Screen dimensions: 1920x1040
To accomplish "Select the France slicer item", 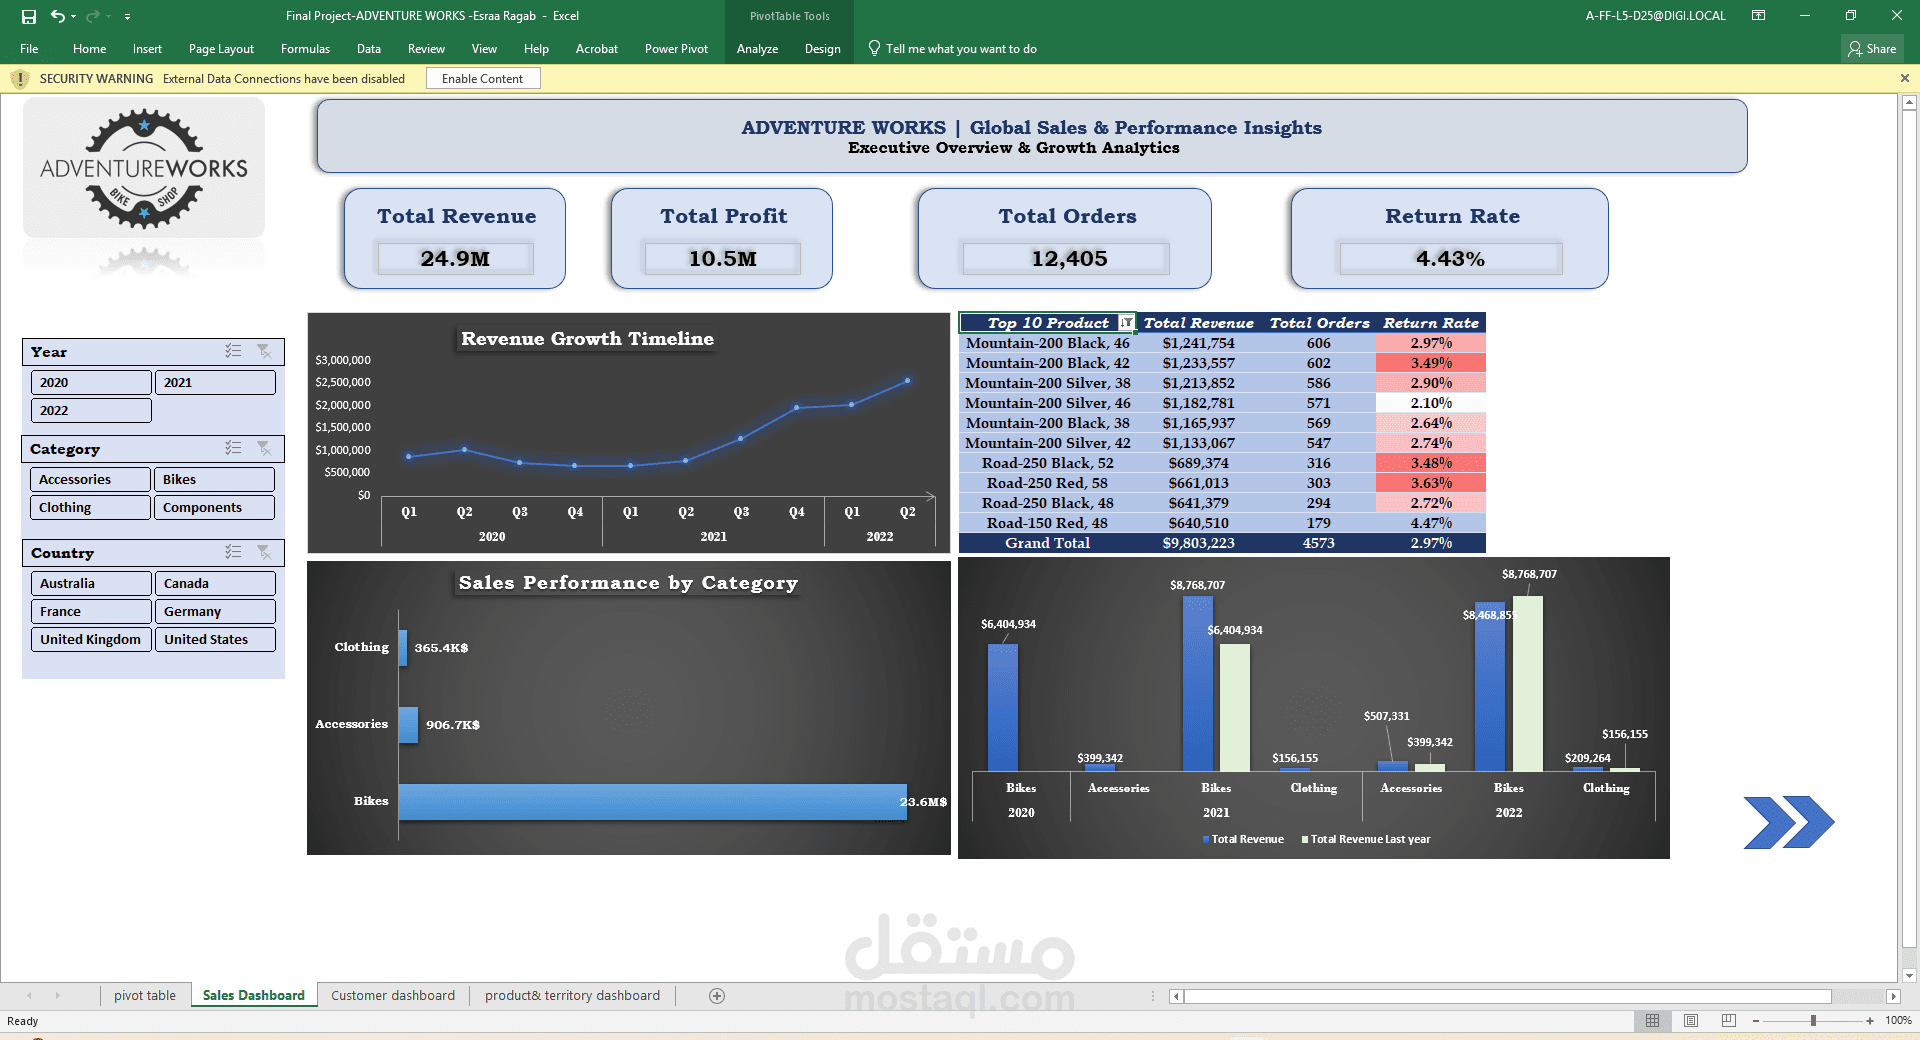I will click(x=91, y=611).
